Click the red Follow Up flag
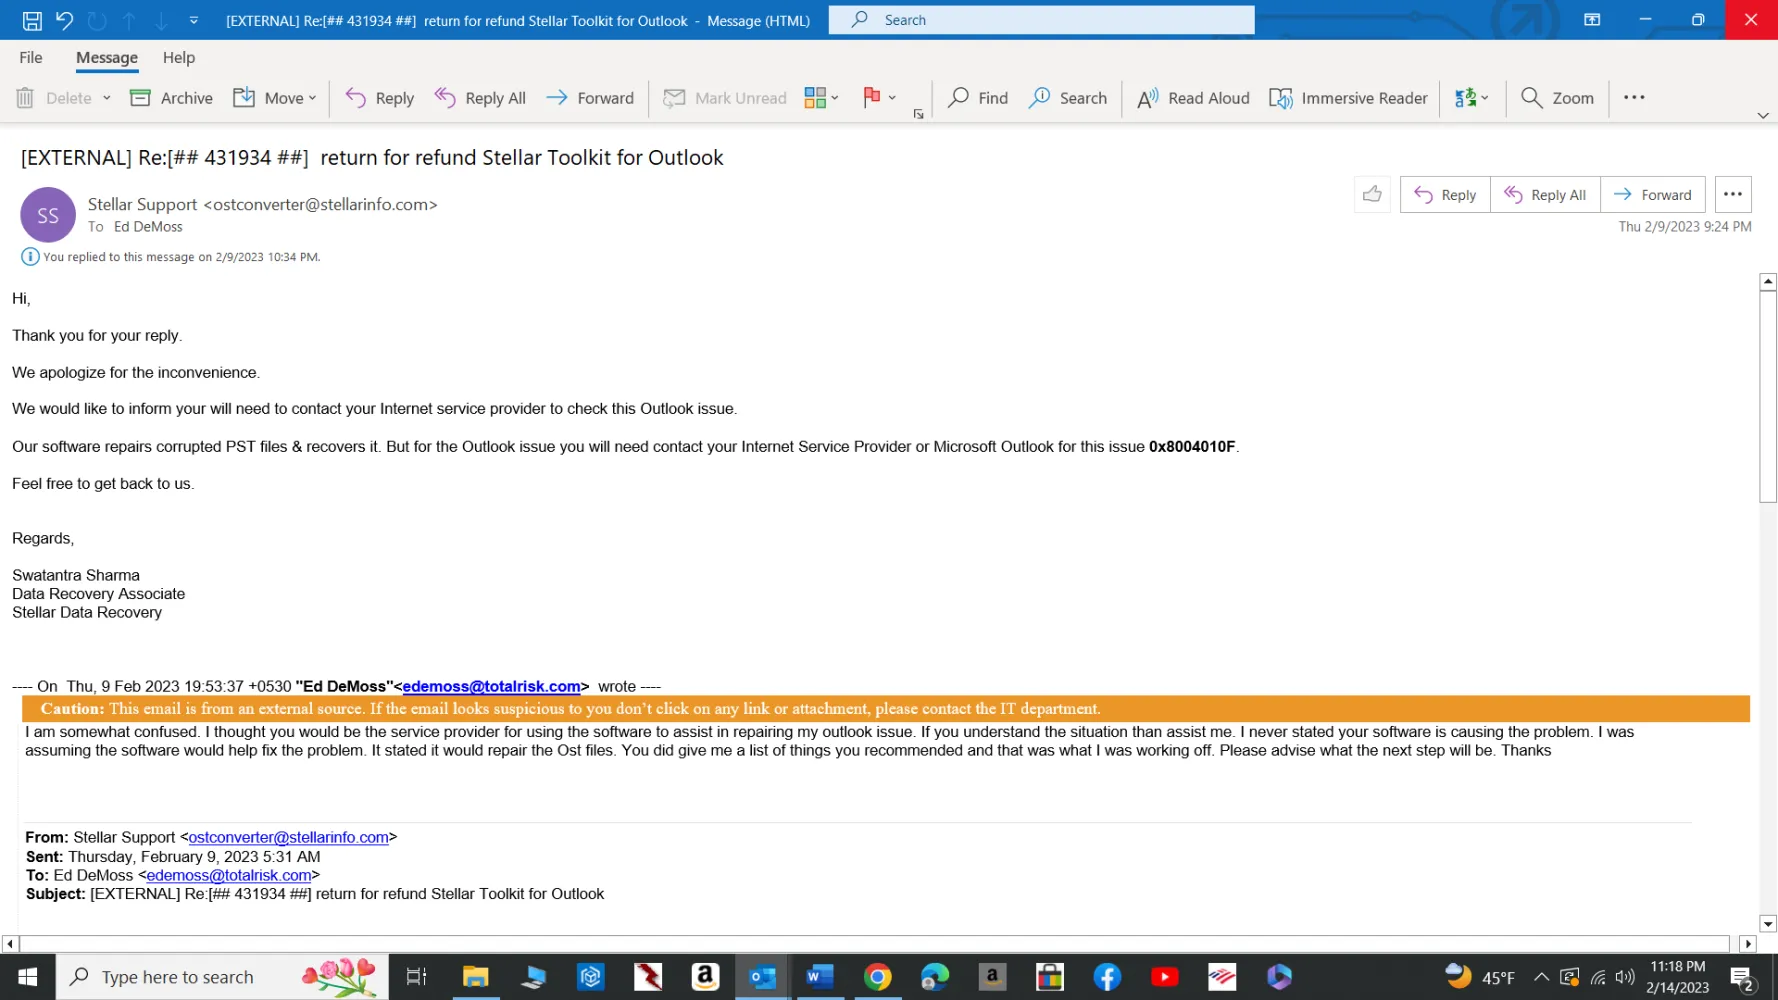 pyautogui.click(x=872, y=97)
